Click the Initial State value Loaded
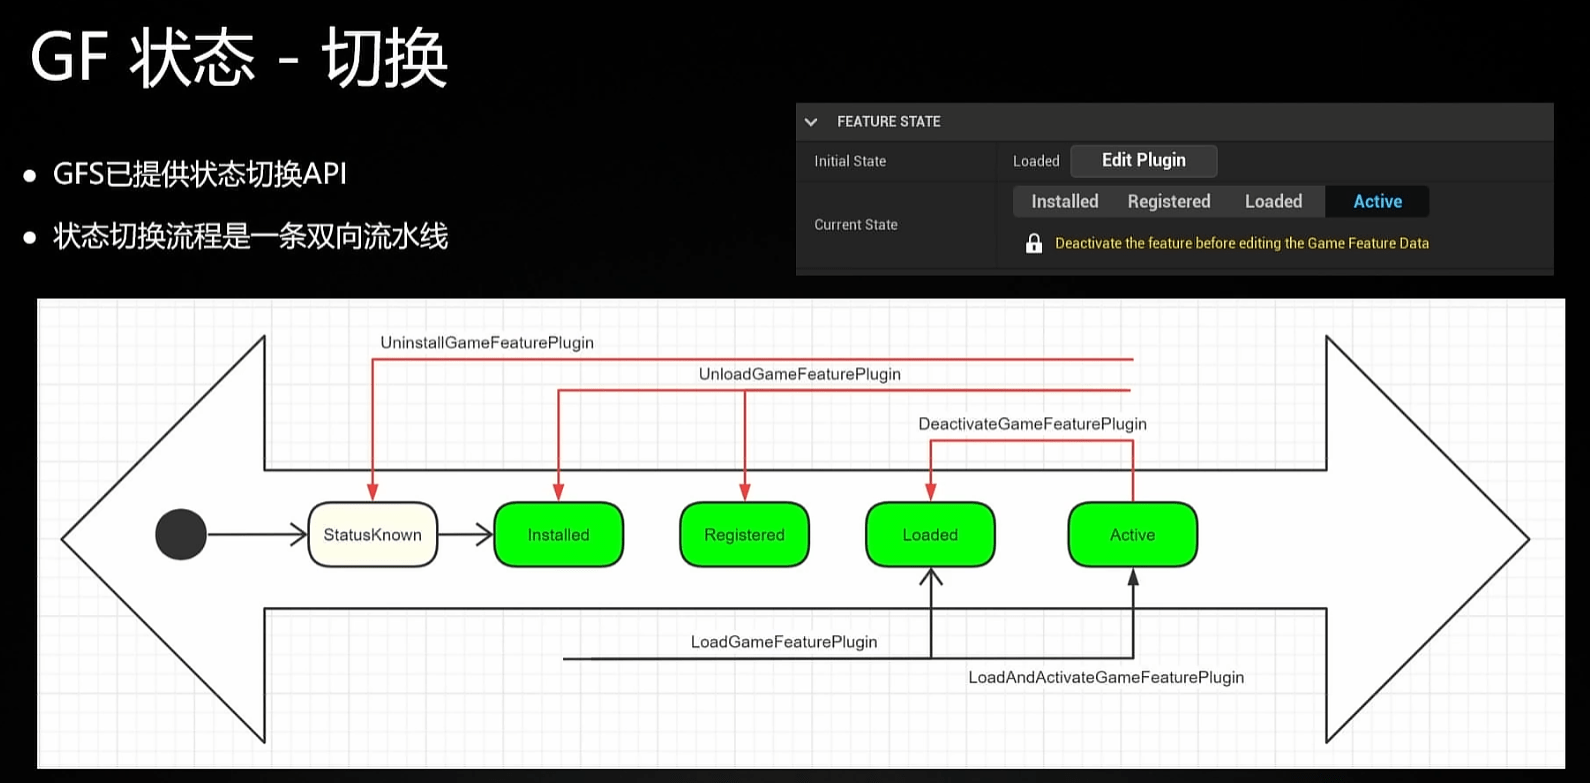1590x783 pixels. (1035, 161)
